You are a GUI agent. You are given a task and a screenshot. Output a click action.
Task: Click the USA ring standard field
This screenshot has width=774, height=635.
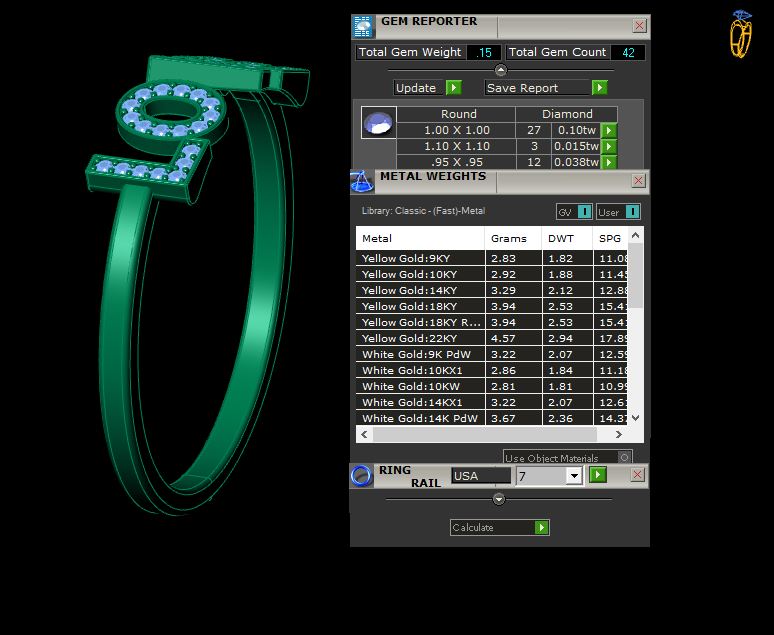(481, 476)
